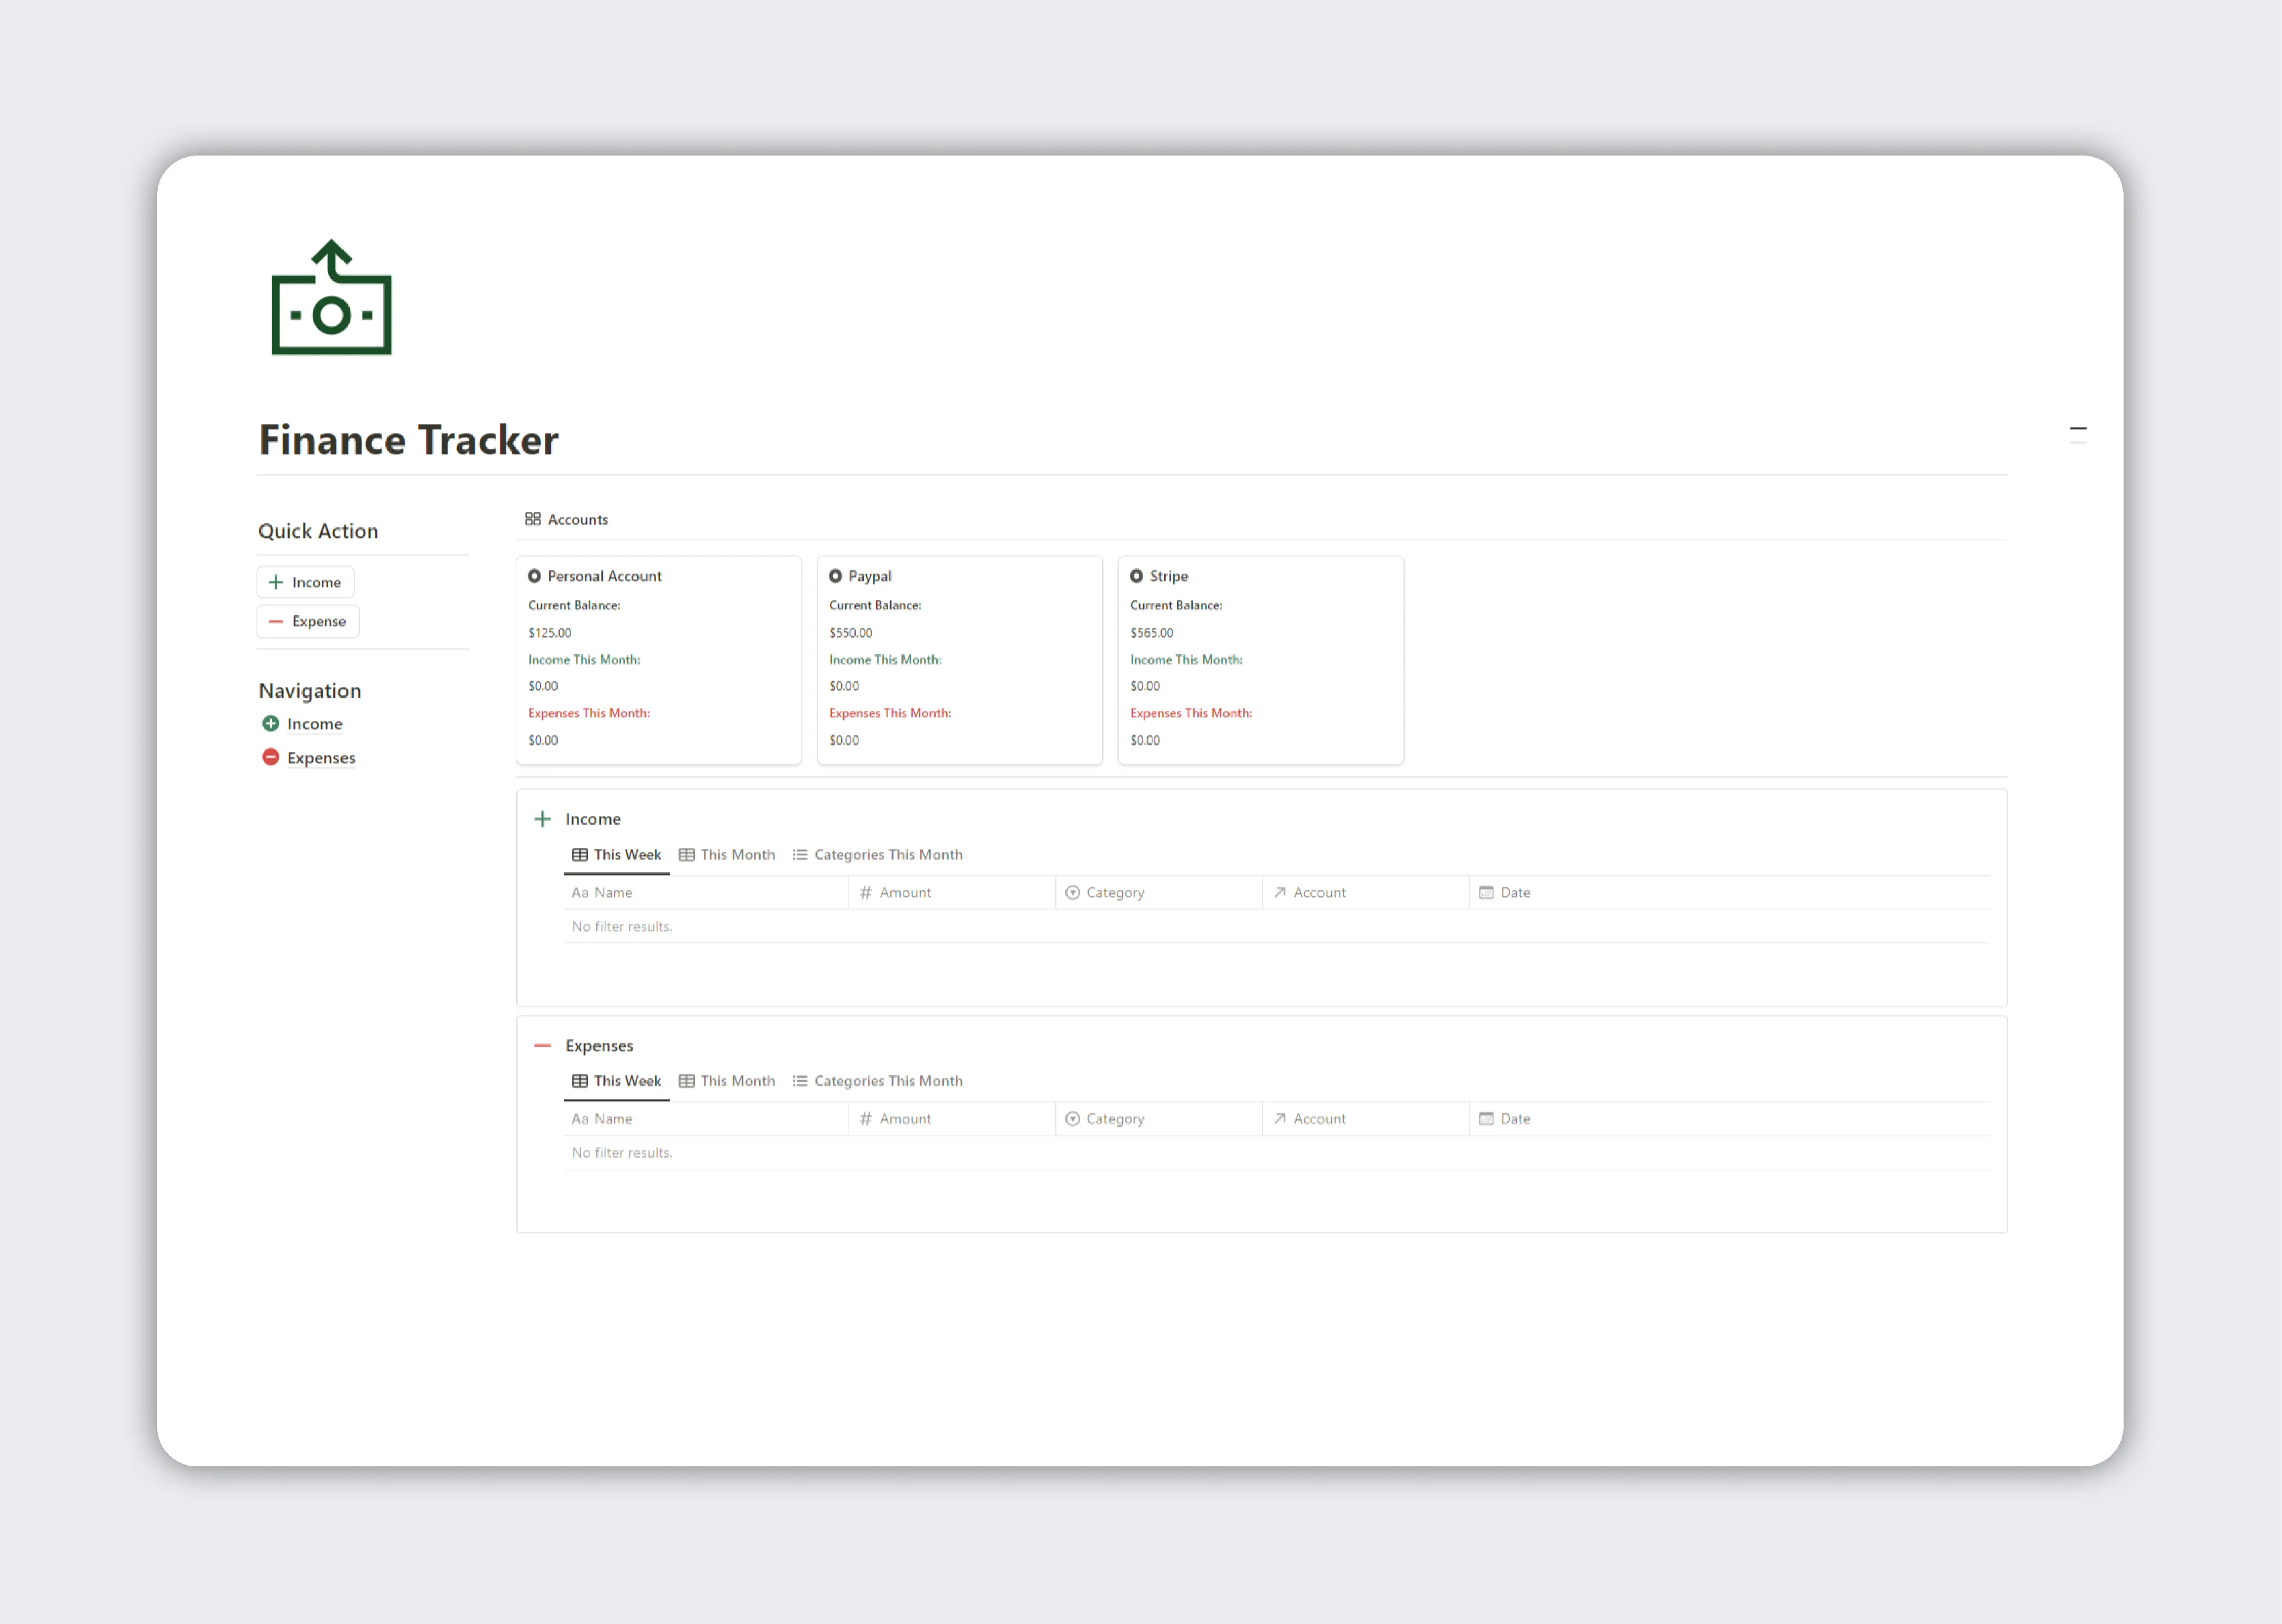Viewport: 2282px width, 1624px height.
Task: Click the Income section expander
Action: (542, 817)
